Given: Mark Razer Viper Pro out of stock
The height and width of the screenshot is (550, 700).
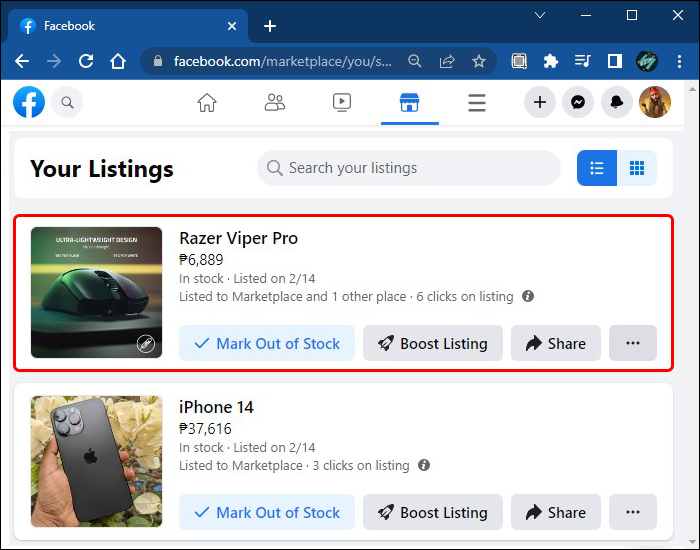Looking at the screenshot, I should click(267, 343).
